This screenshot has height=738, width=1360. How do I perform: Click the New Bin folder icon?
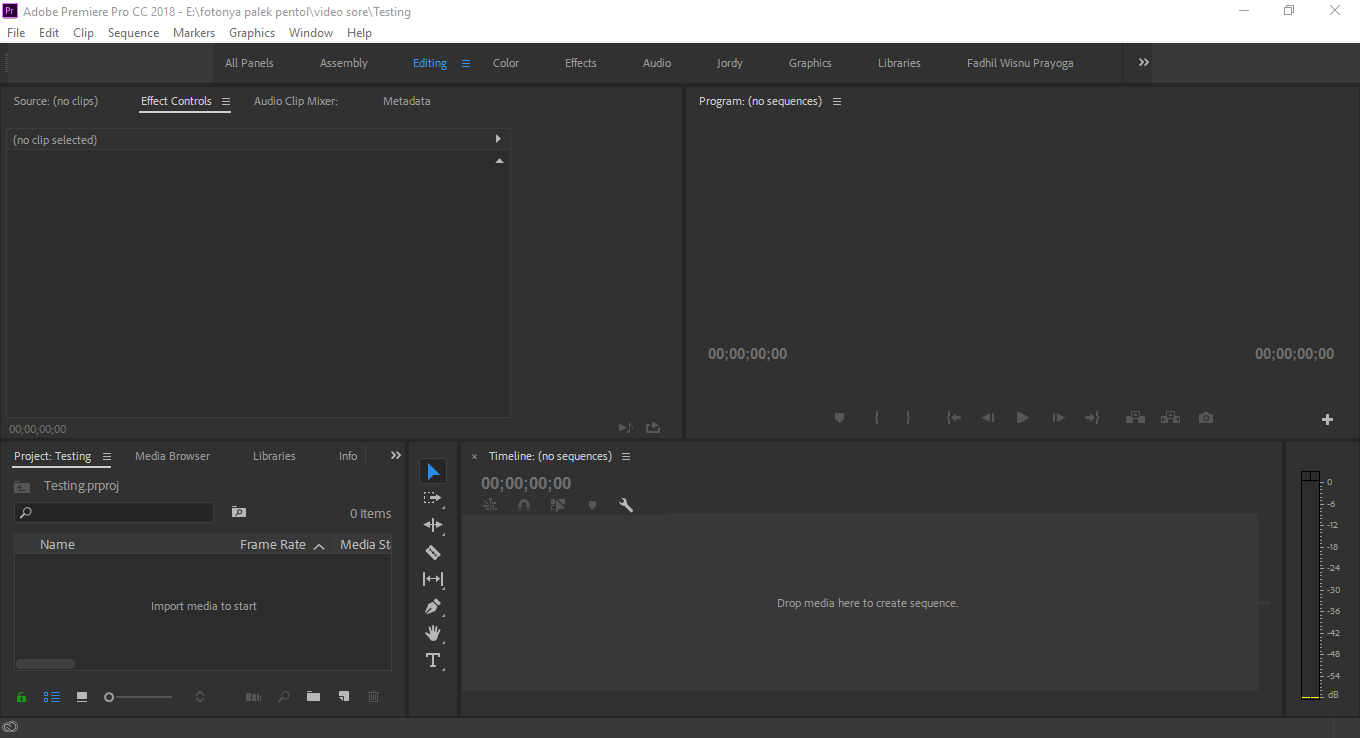coord(313,696)
